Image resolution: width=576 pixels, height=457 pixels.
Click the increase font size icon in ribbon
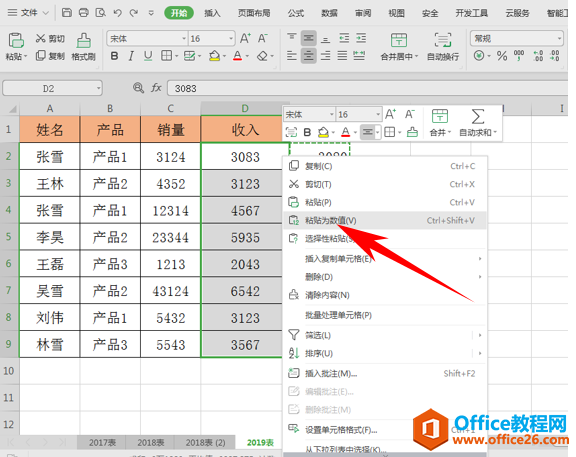point(245,38)
